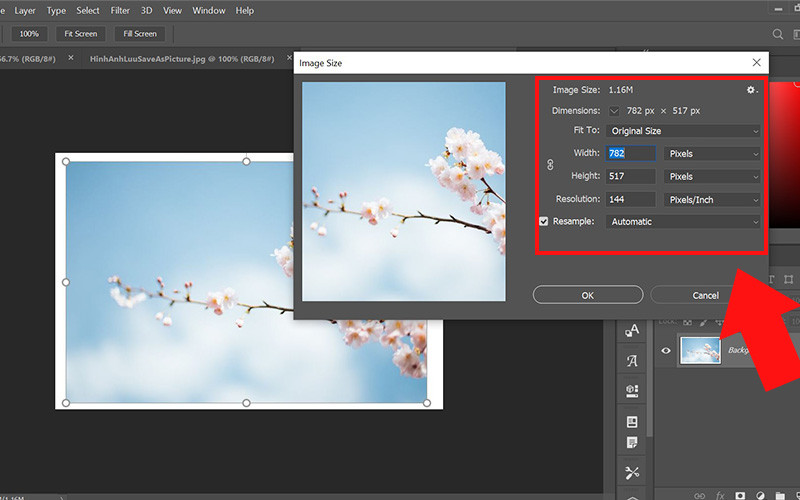Open the View menu
Viewport: 800px width, 500px height.
(172, 10)
